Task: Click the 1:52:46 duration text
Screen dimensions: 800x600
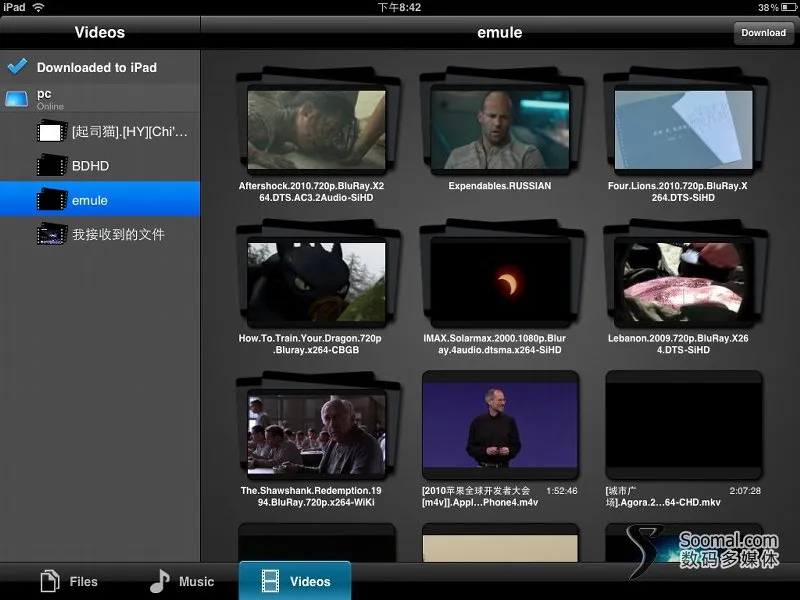Action: (562, 491)
